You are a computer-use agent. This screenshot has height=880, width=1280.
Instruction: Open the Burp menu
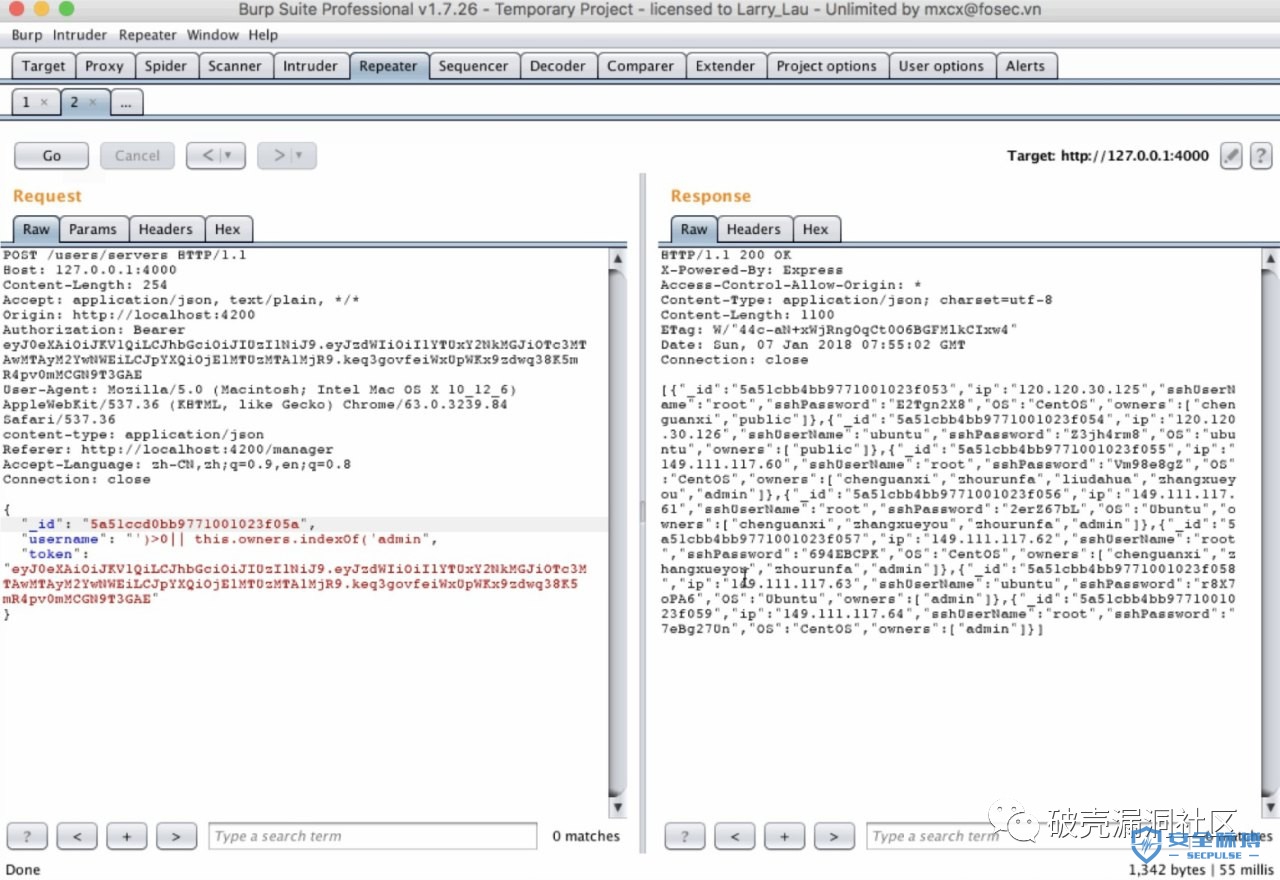(x=27, y=35)
